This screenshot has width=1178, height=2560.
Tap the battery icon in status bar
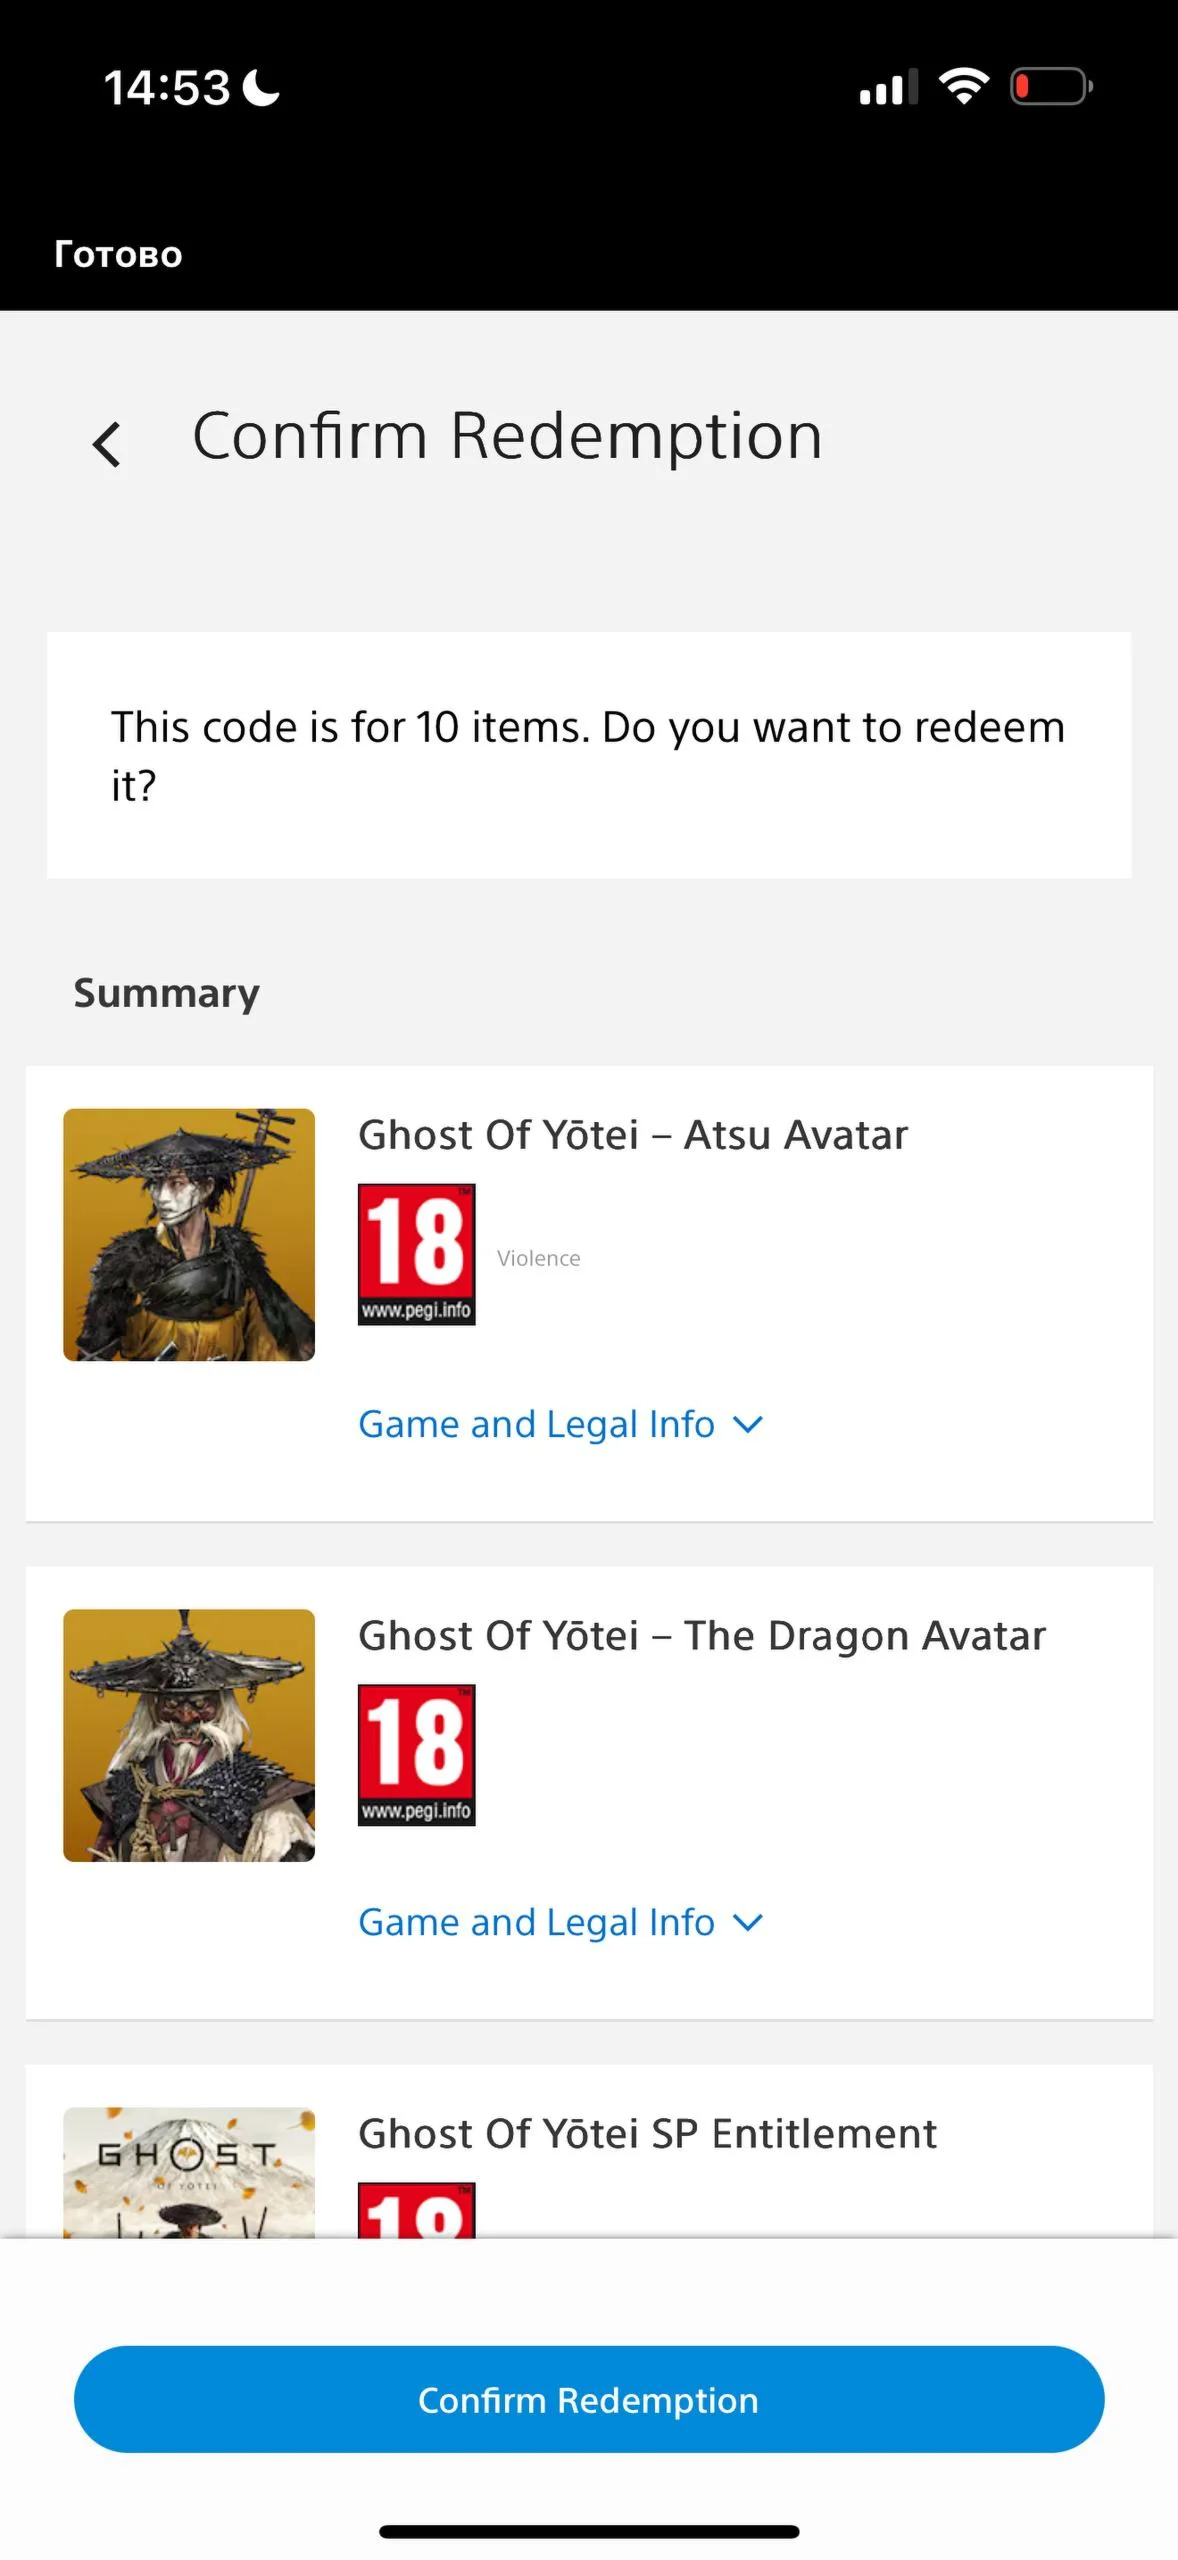1050,87
